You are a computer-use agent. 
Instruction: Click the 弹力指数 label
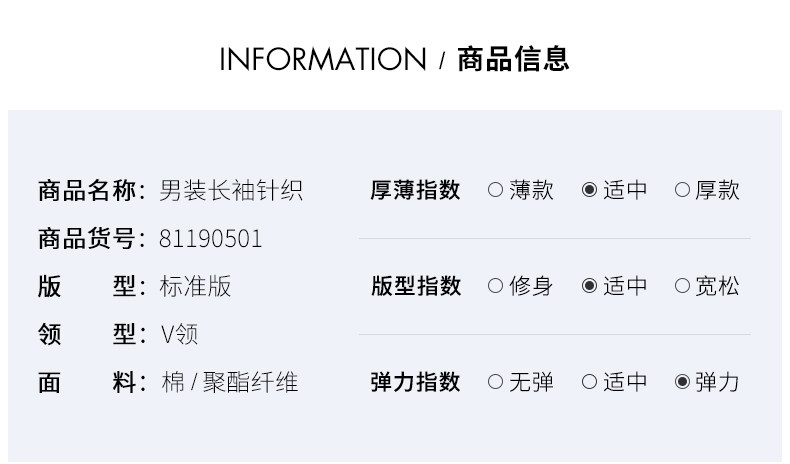click(x=415, y=382)
